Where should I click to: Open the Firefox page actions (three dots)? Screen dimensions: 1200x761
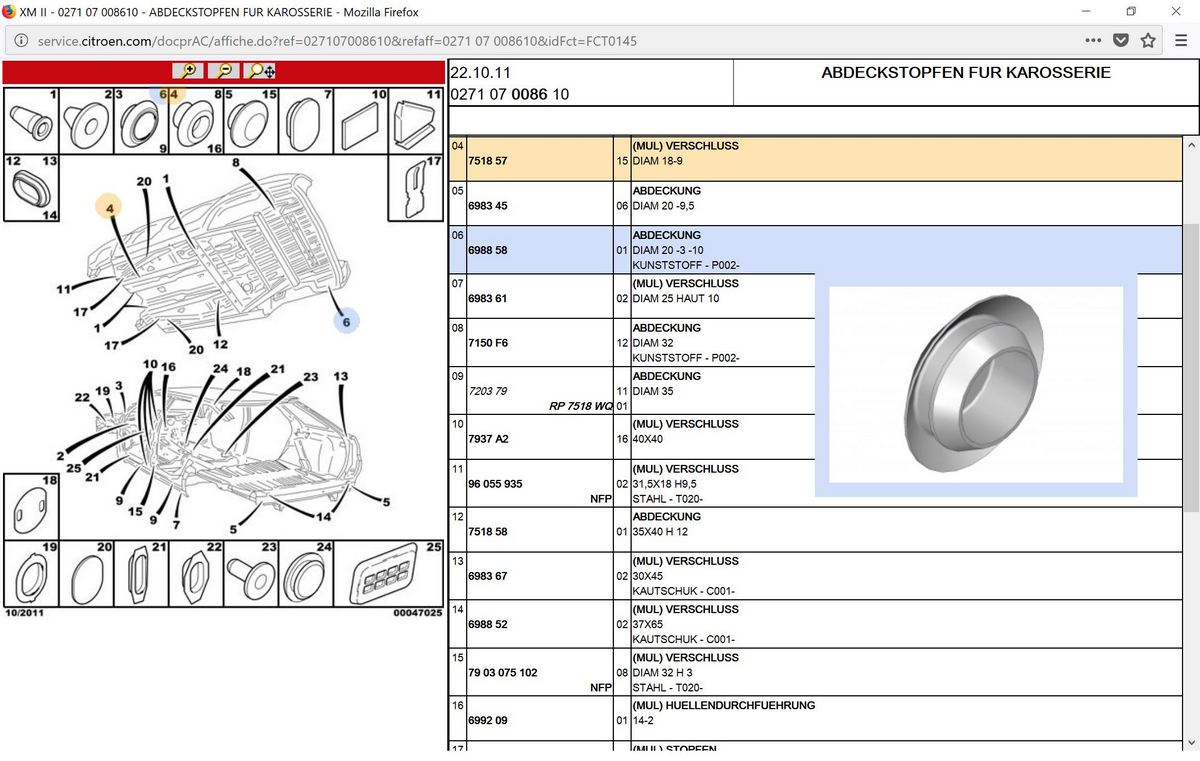click(x=1093, y=41)
